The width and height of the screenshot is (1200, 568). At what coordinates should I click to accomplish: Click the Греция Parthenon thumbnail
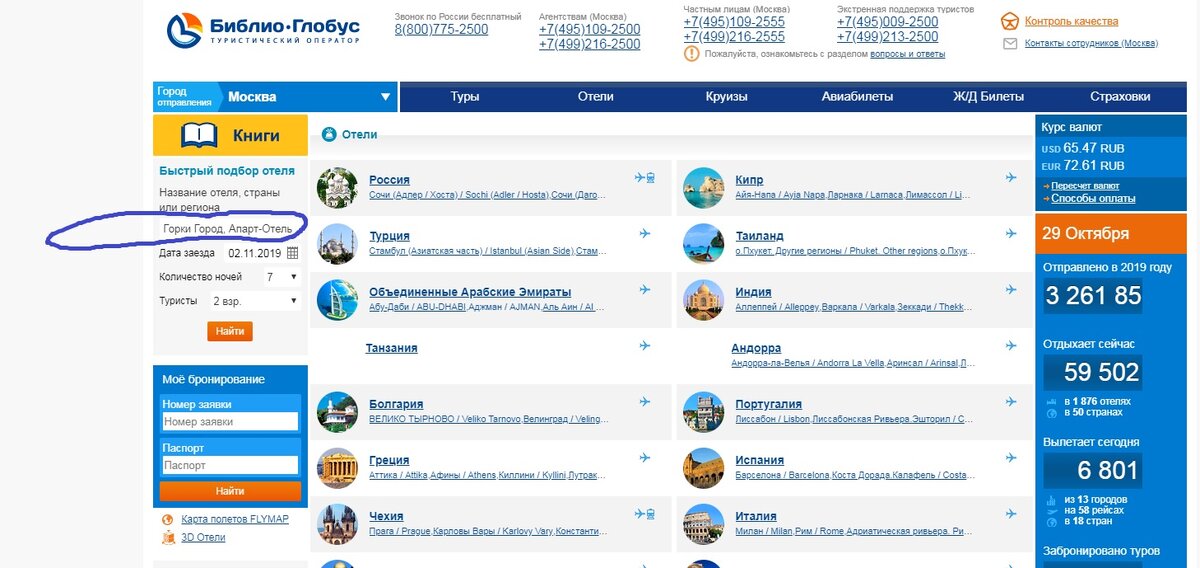pos(337,467)
